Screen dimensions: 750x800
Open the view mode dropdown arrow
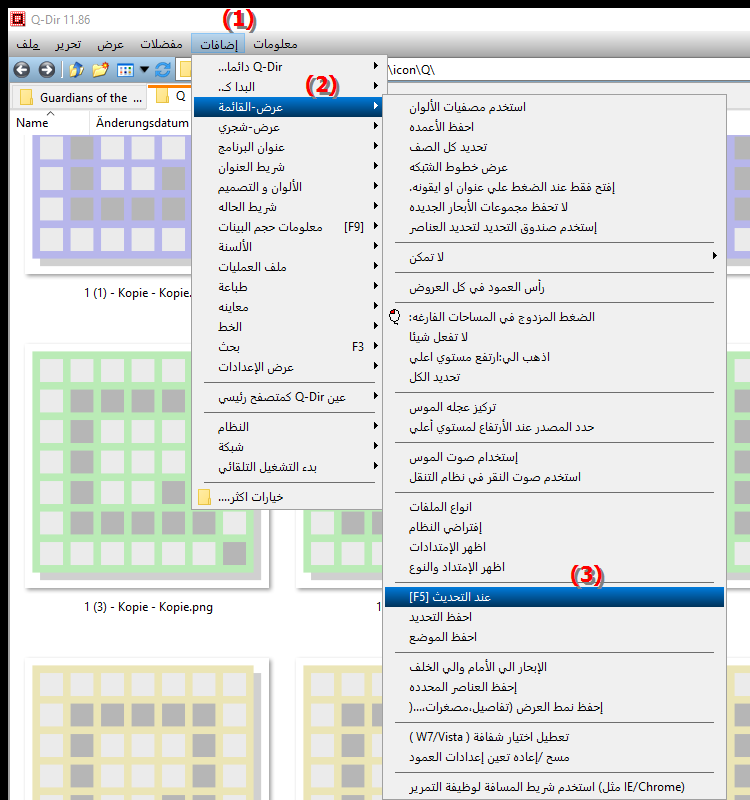[x=144, y=69]
